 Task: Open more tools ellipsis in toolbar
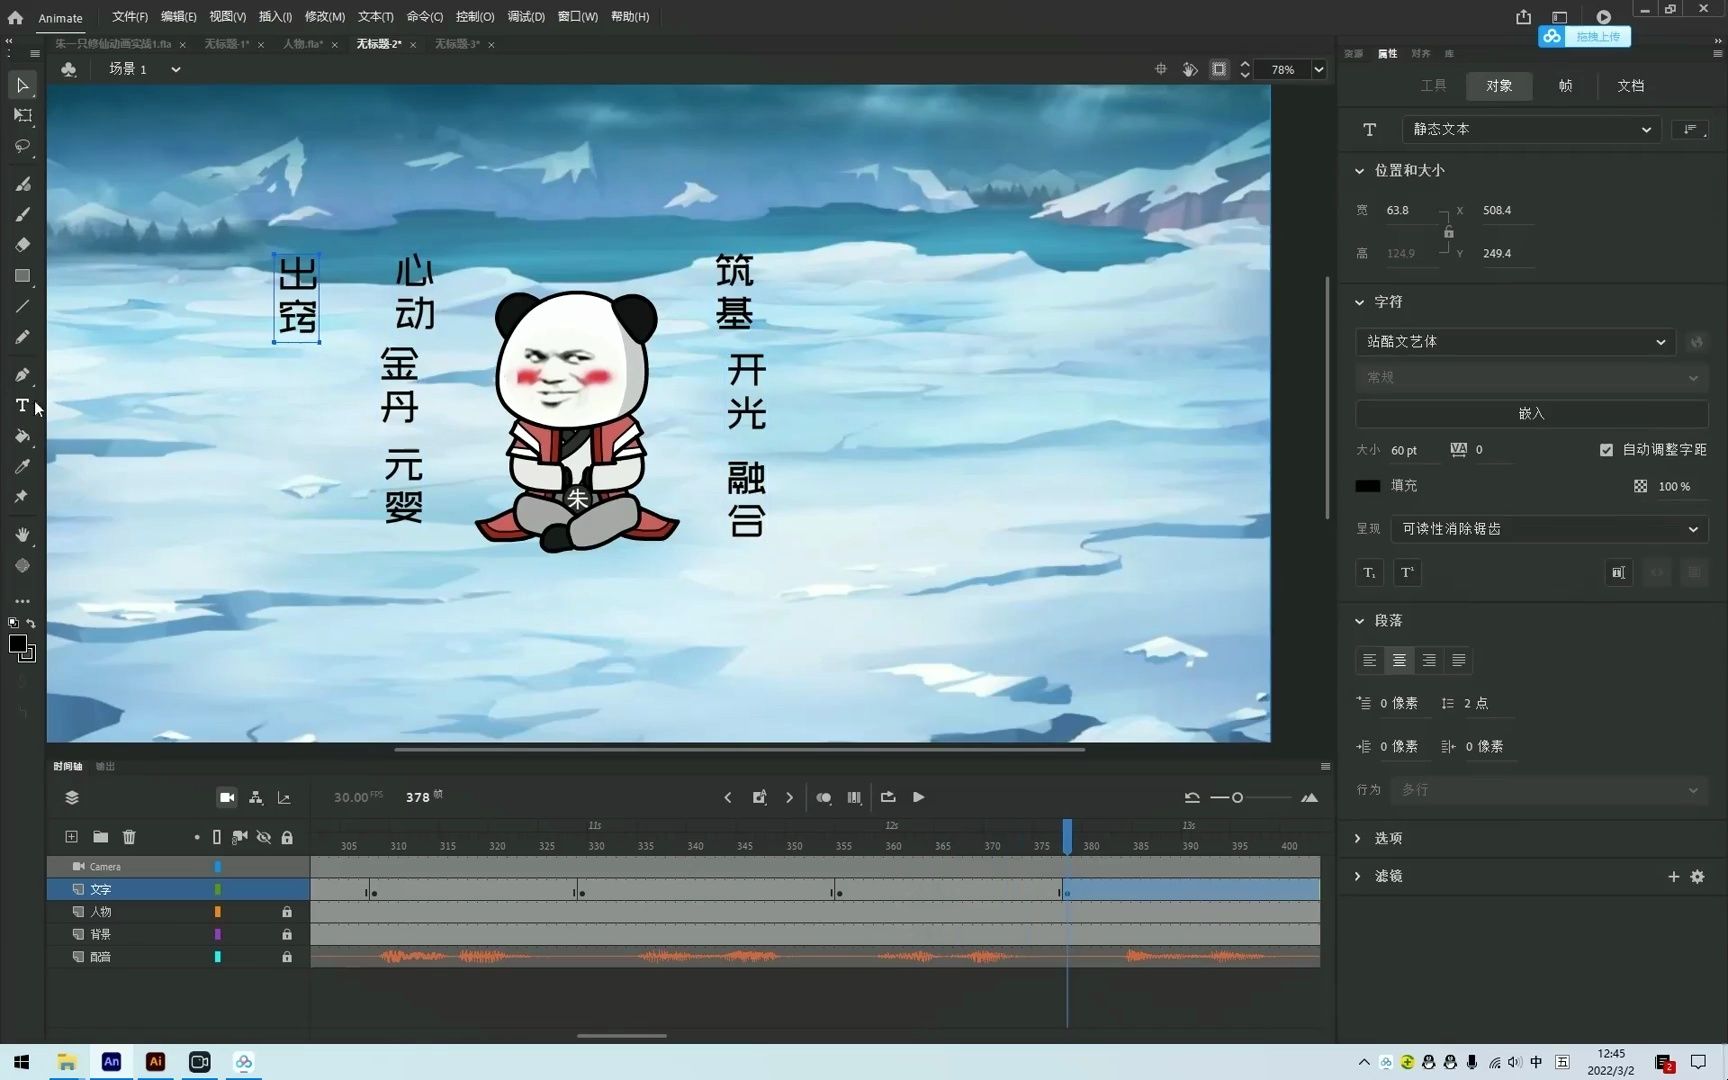coord(22,601)
